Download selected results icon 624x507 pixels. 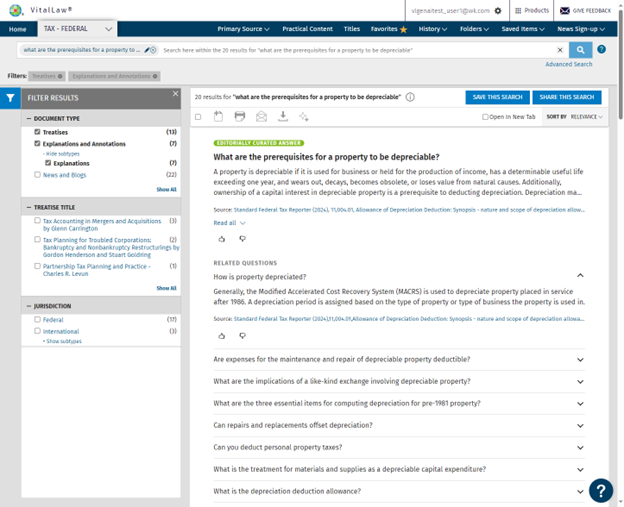click(x=283, y=117)
